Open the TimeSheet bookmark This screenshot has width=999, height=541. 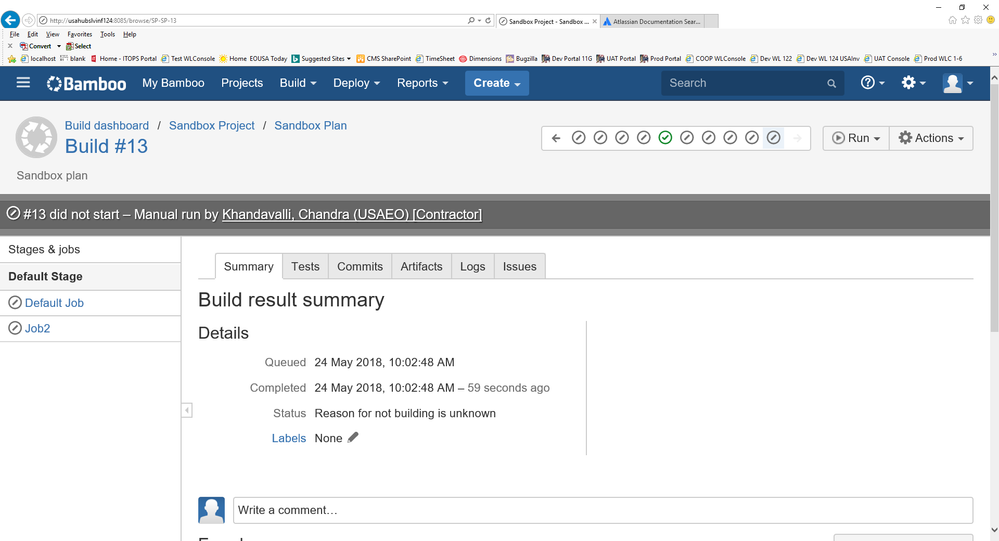tap(435, 59)
